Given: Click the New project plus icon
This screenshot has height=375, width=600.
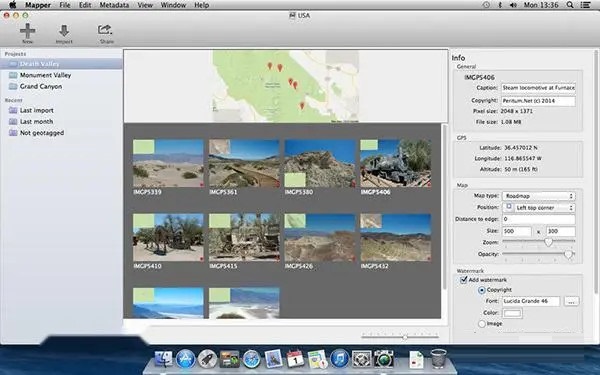Looking at the screenshot, I should [x=28, y=30].
